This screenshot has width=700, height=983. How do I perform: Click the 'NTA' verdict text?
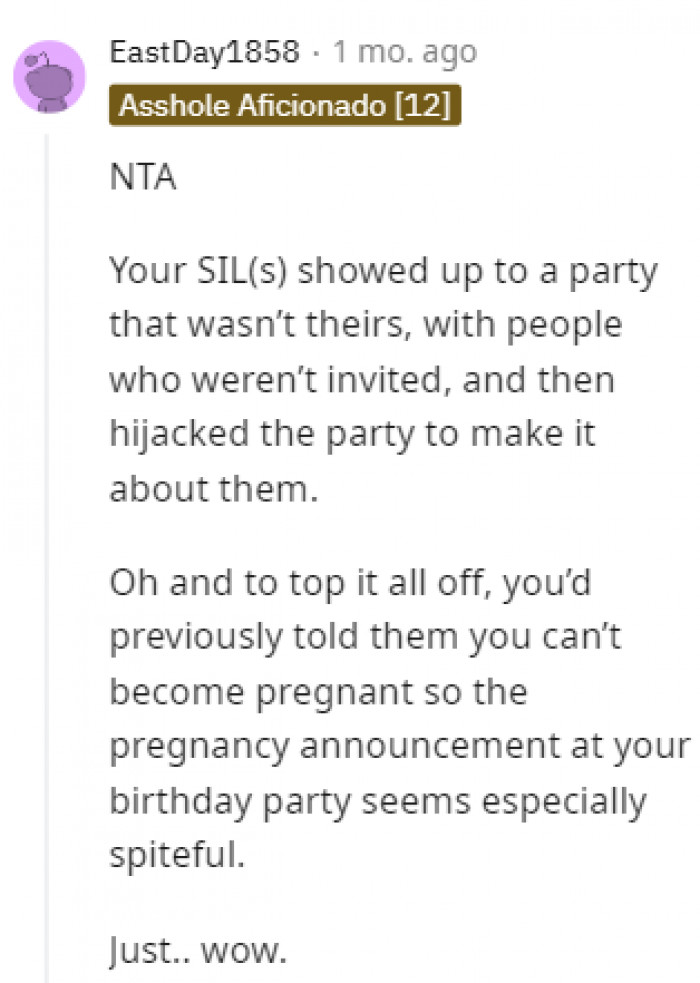coord(143,179)
